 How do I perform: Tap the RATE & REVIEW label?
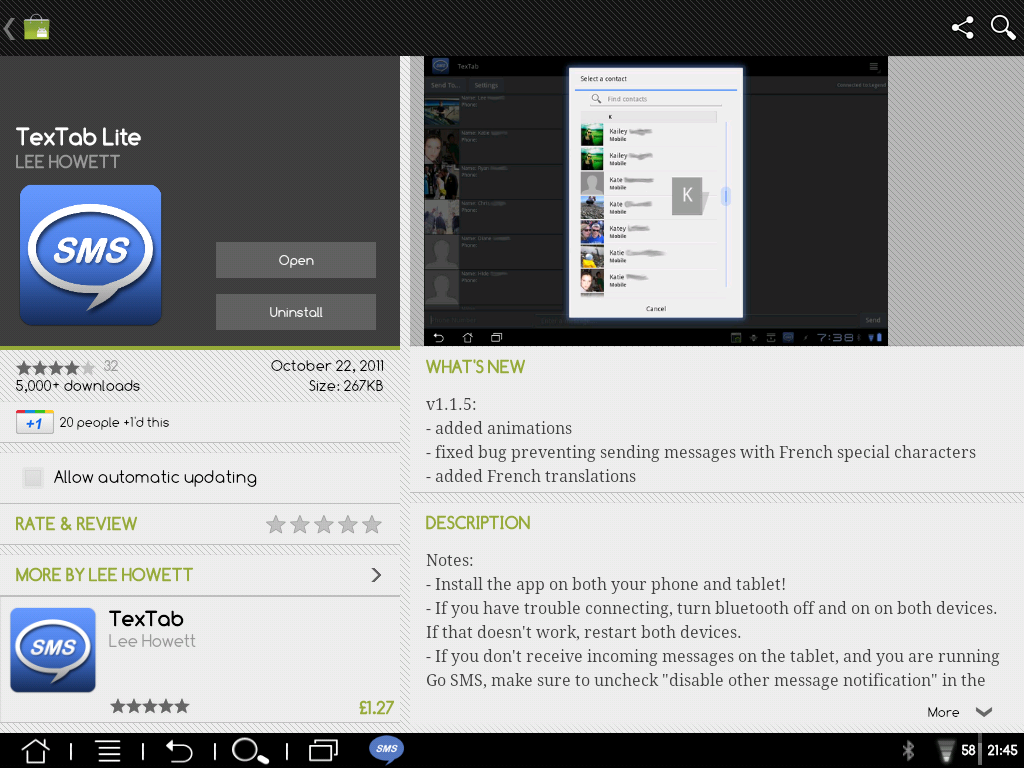[76, 524]
